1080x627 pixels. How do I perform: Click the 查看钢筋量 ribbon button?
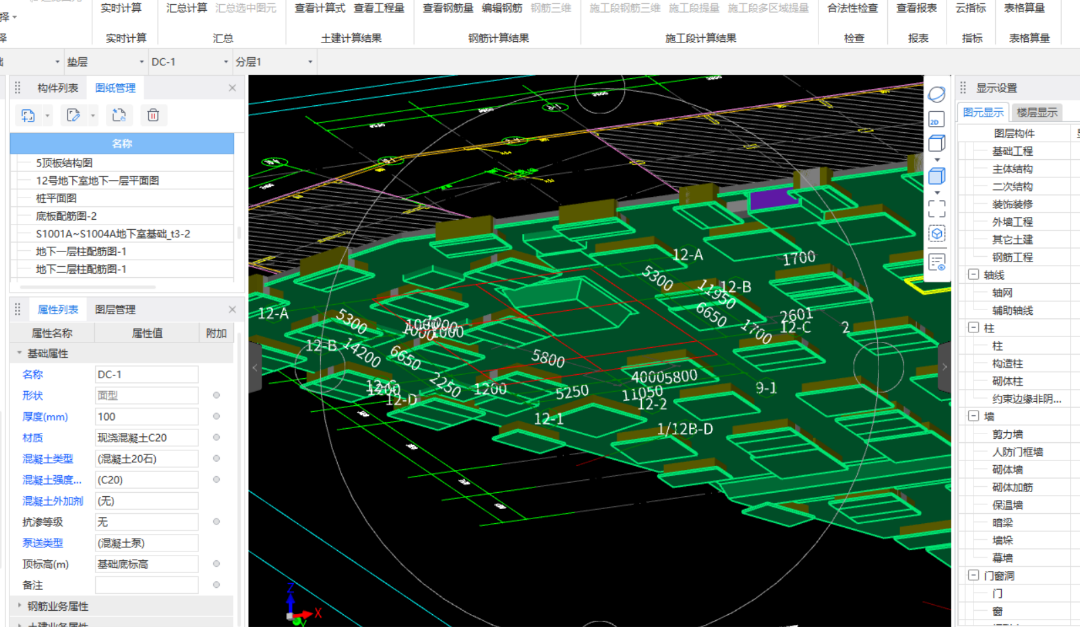(x=448, y=8)
